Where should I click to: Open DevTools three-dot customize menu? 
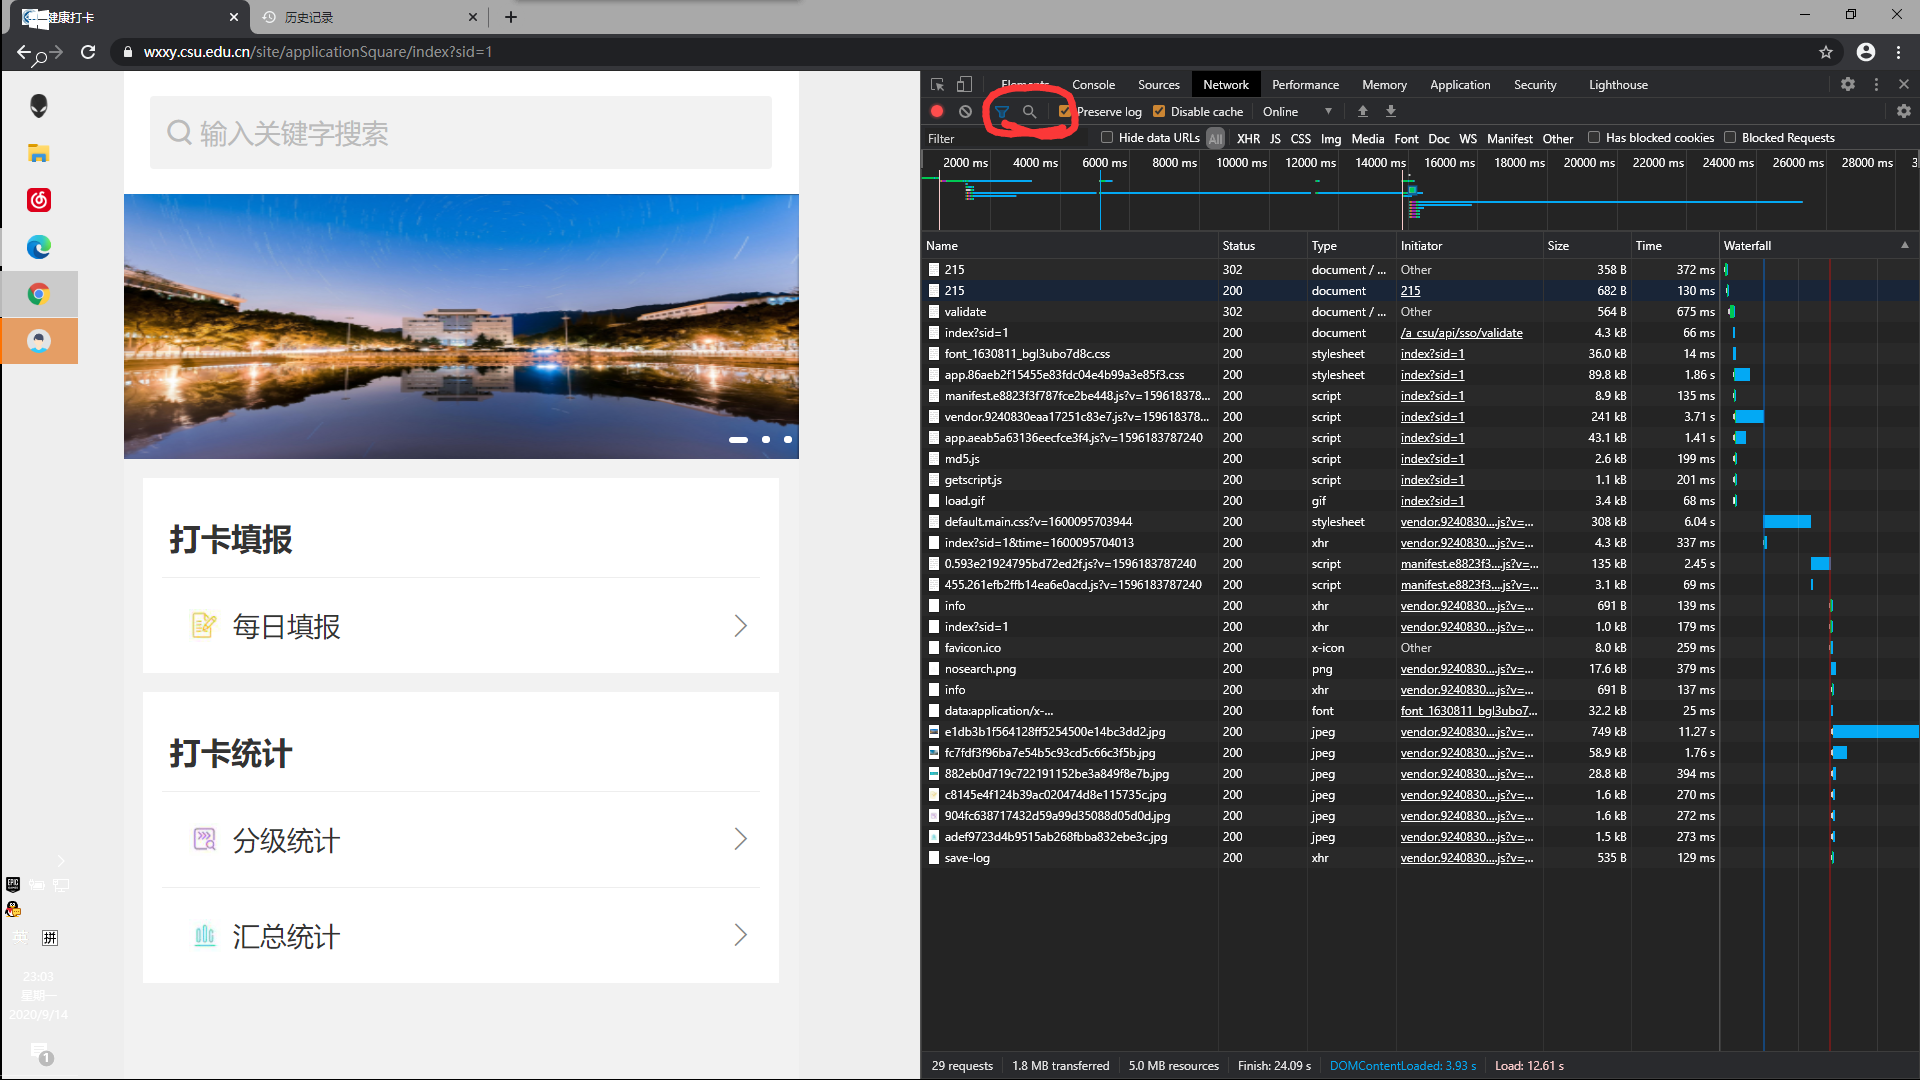[1876, 85]
